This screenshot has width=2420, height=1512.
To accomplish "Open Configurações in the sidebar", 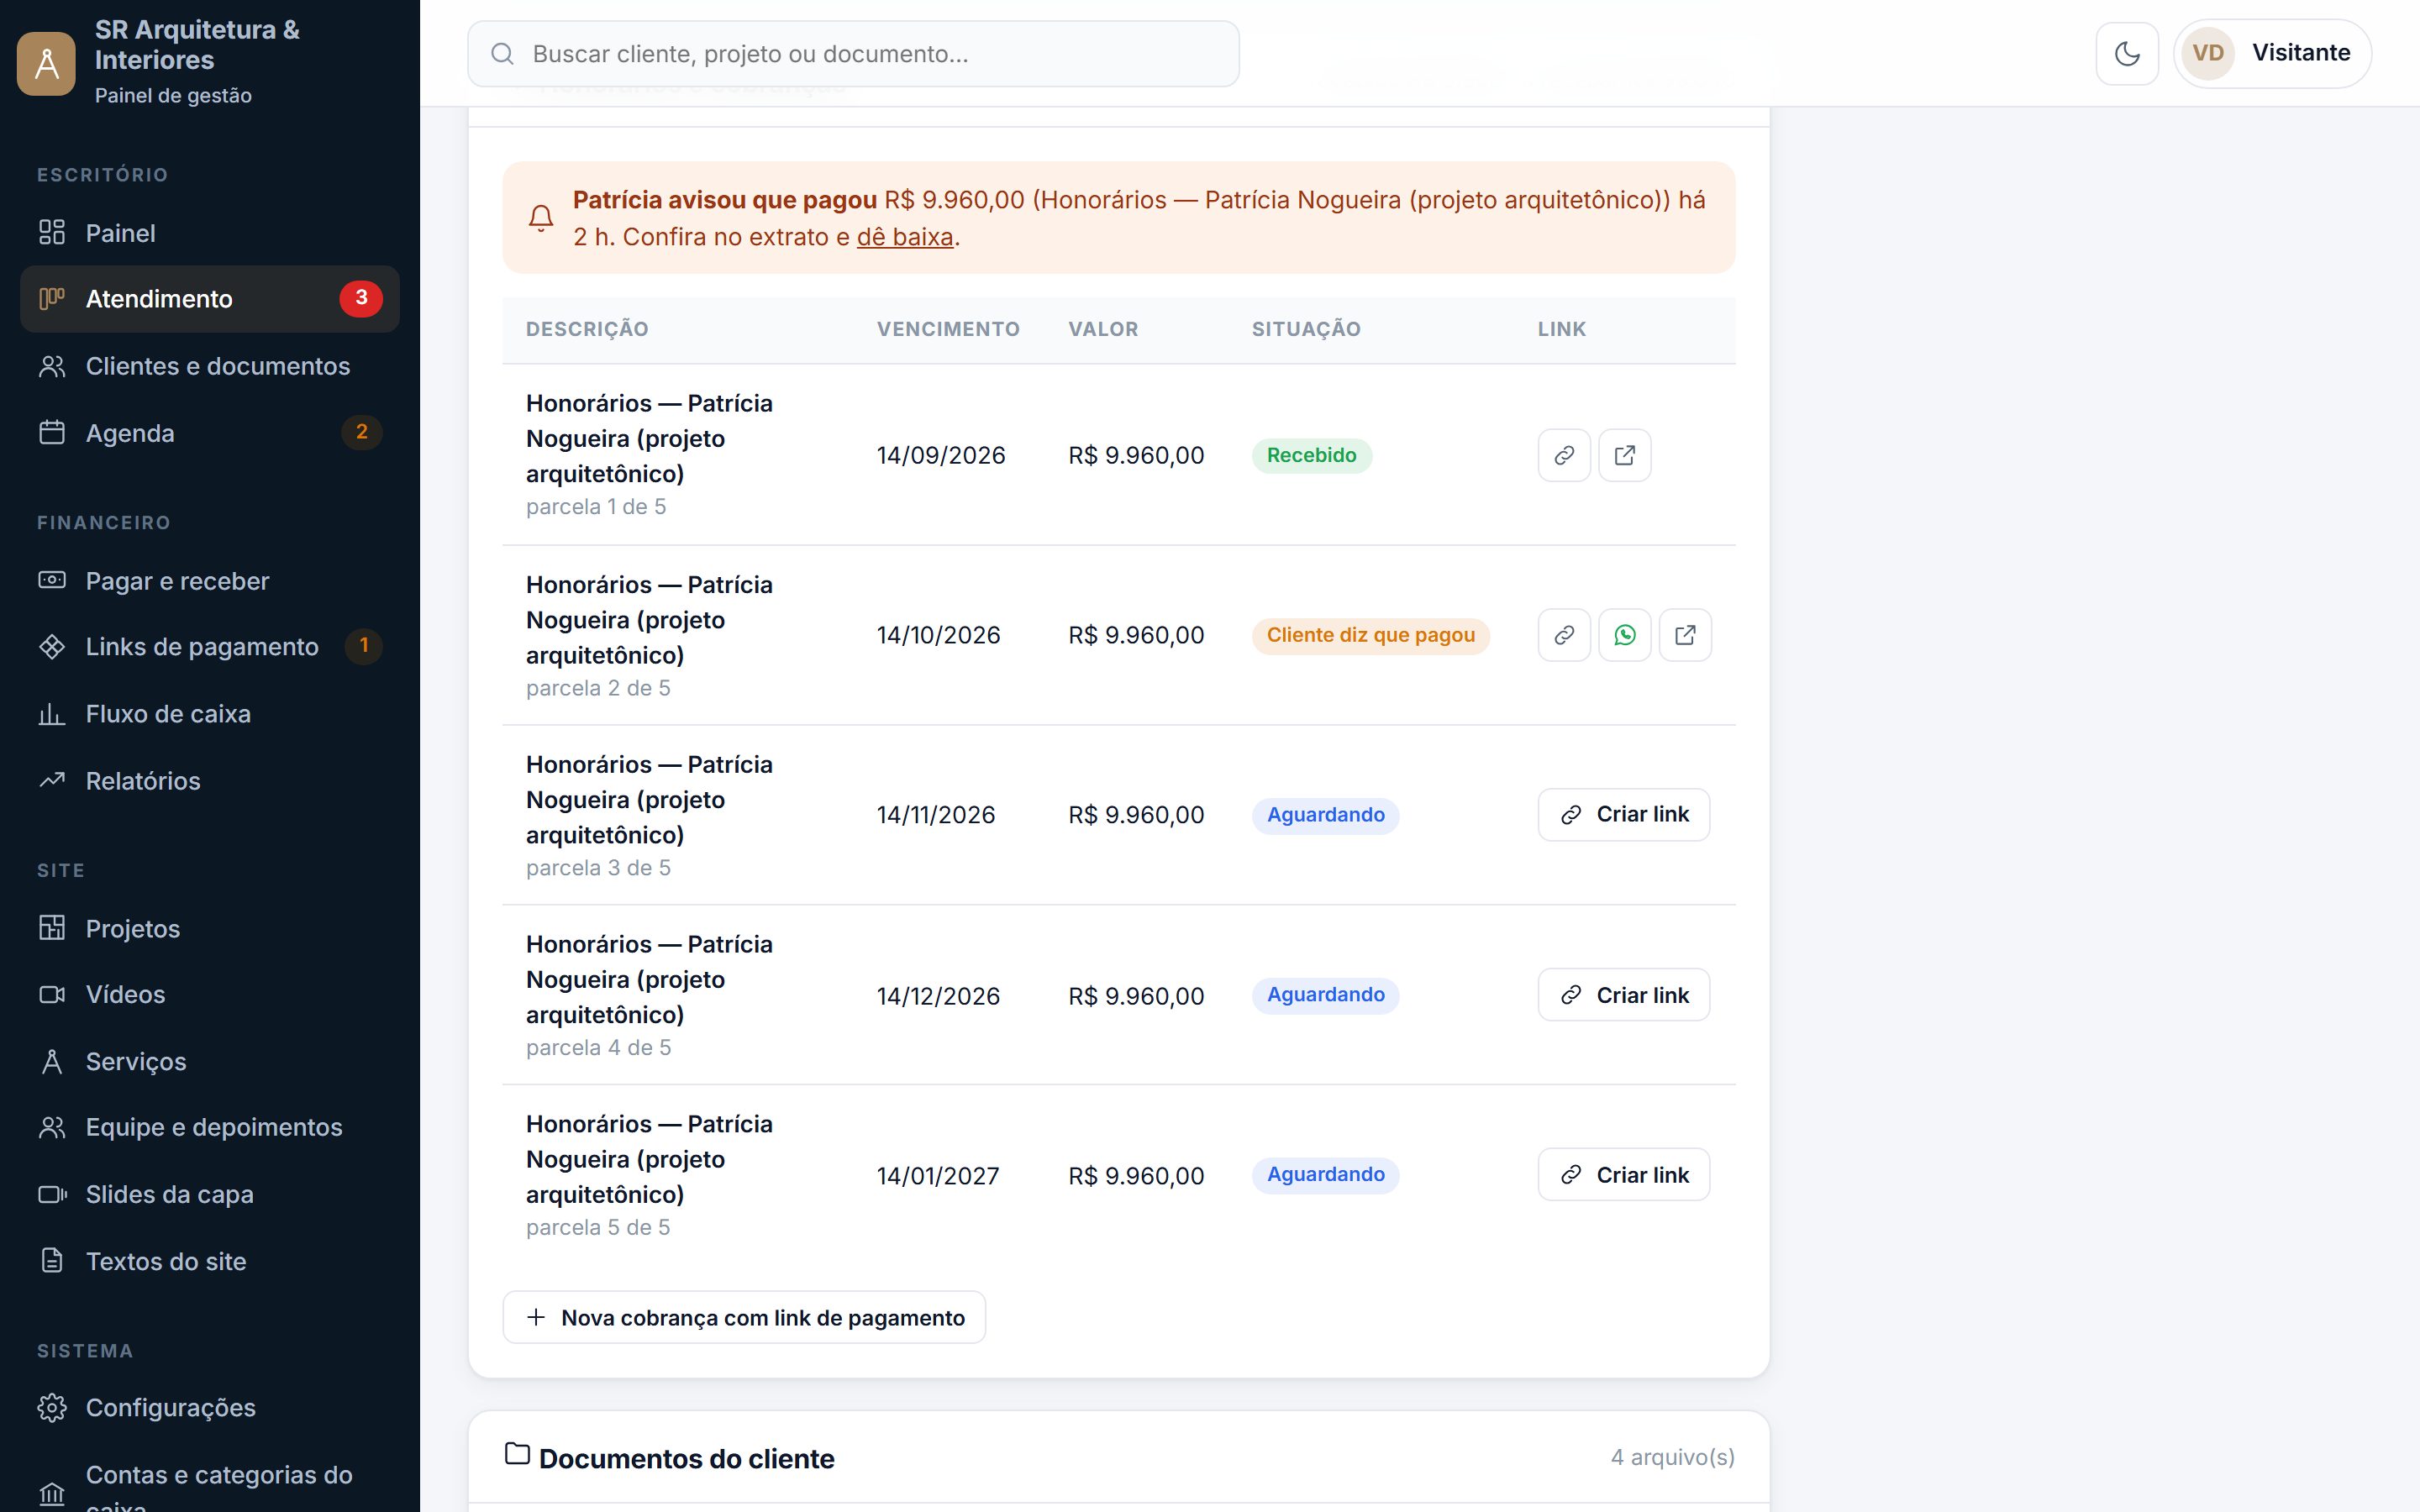I will coord(210,1408).
